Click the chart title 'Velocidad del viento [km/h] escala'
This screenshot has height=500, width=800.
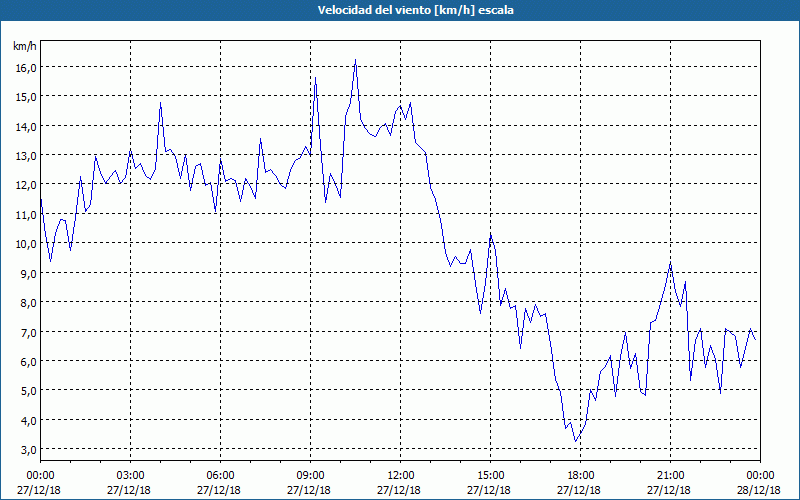click(415, 10)
